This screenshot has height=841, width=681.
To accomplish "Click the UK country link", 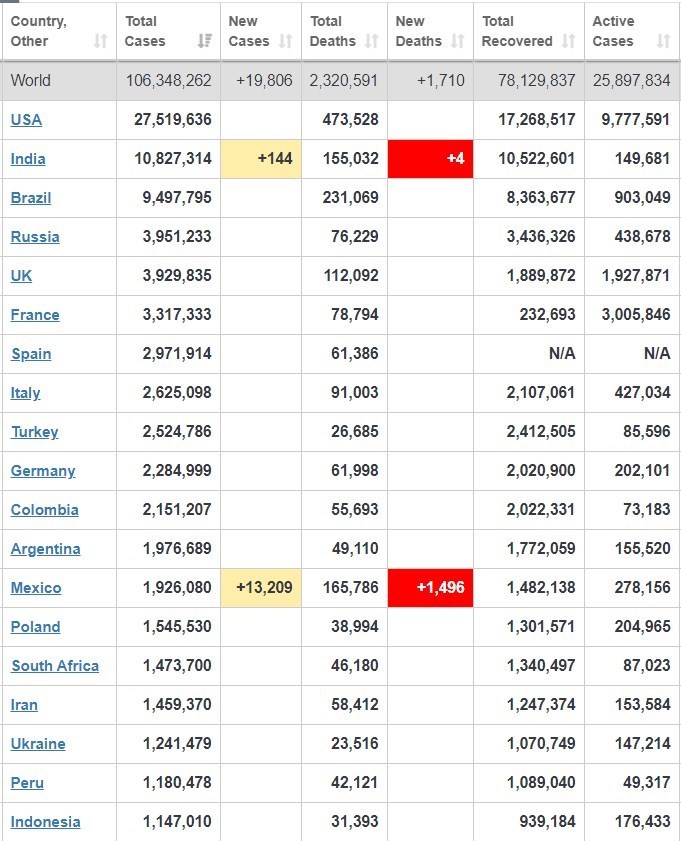I will coord(21,276).
